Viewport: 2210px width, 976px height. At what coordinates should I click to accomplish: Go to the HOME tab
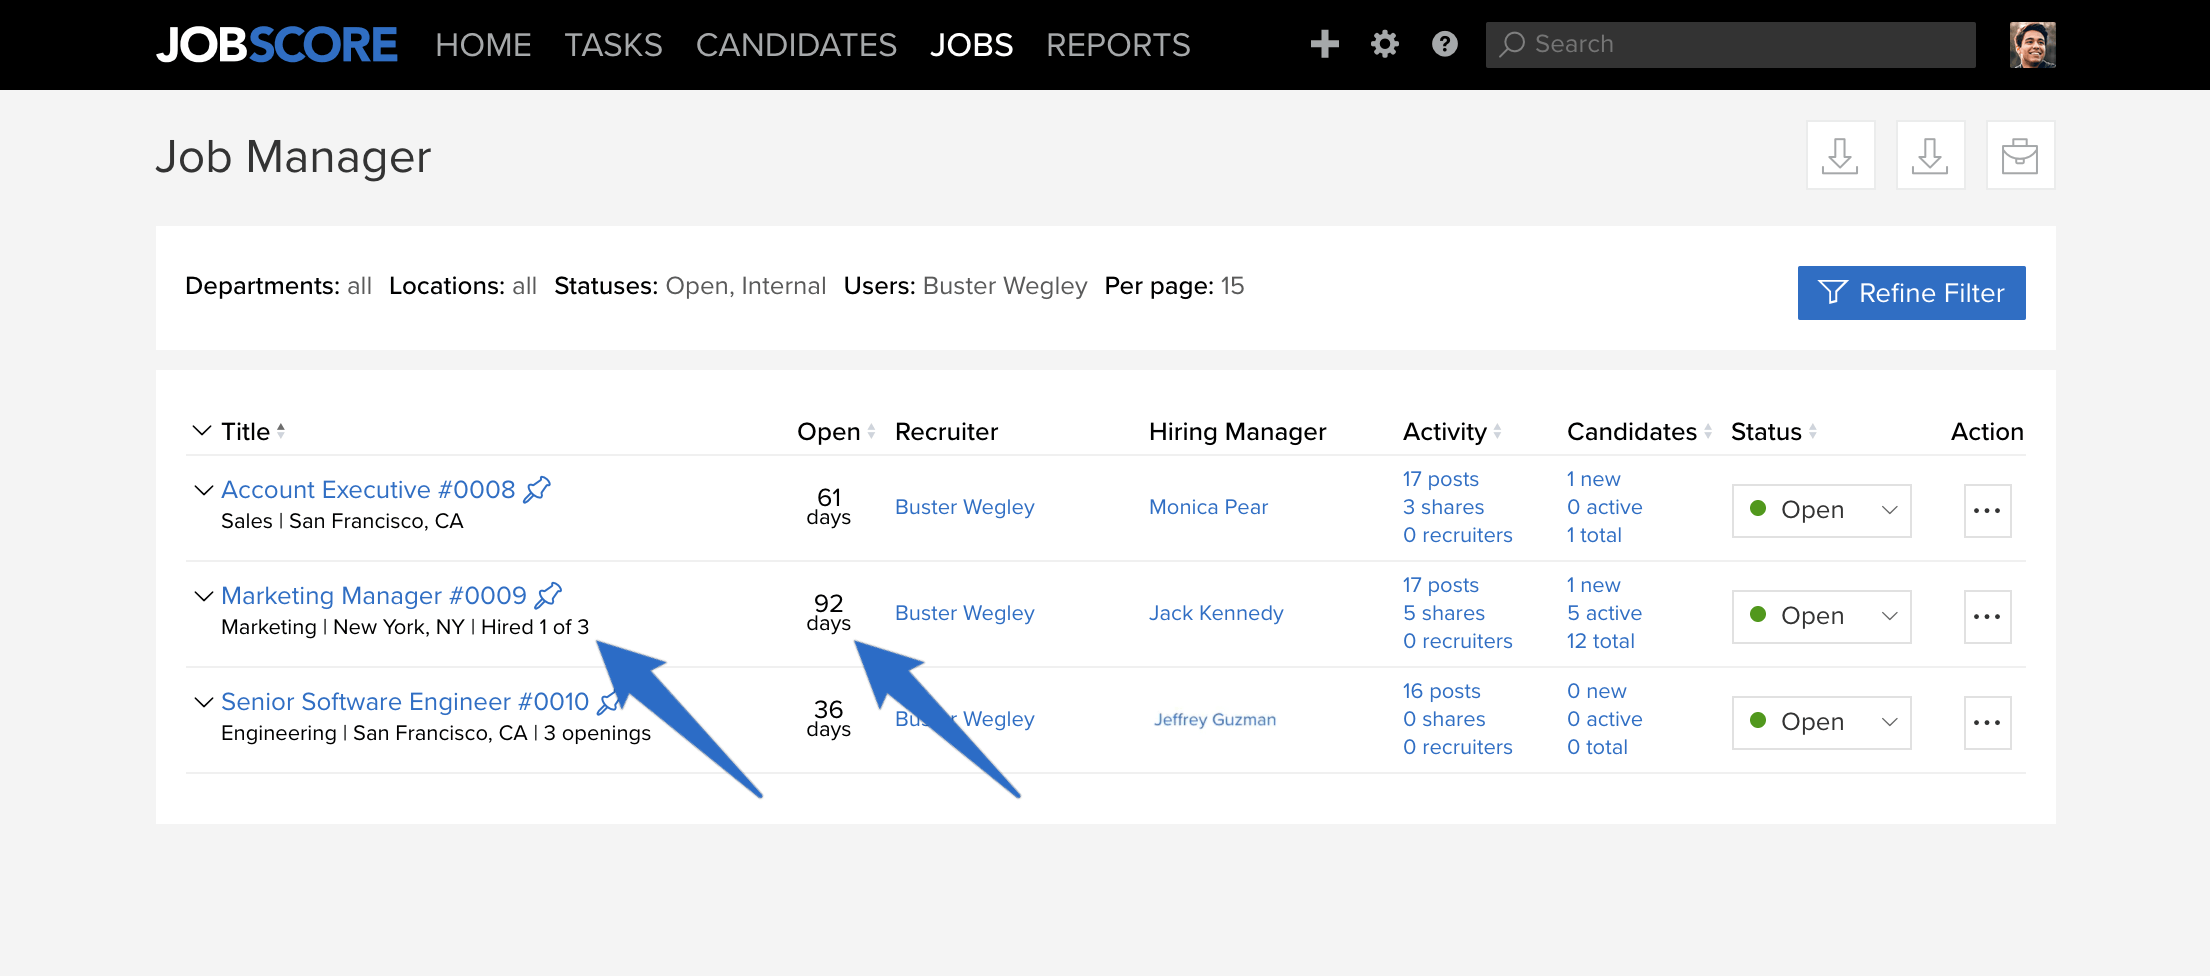[x=483, y=45]
